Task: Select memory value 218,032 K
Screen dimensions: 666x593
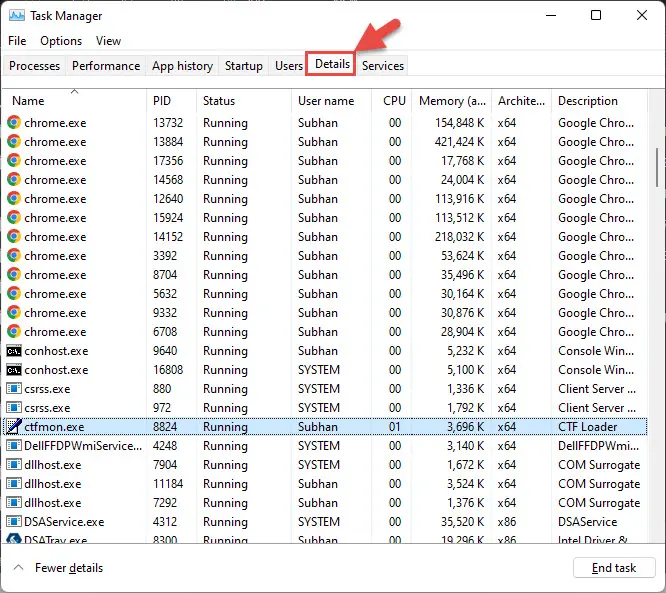Action: coord(459,237)
